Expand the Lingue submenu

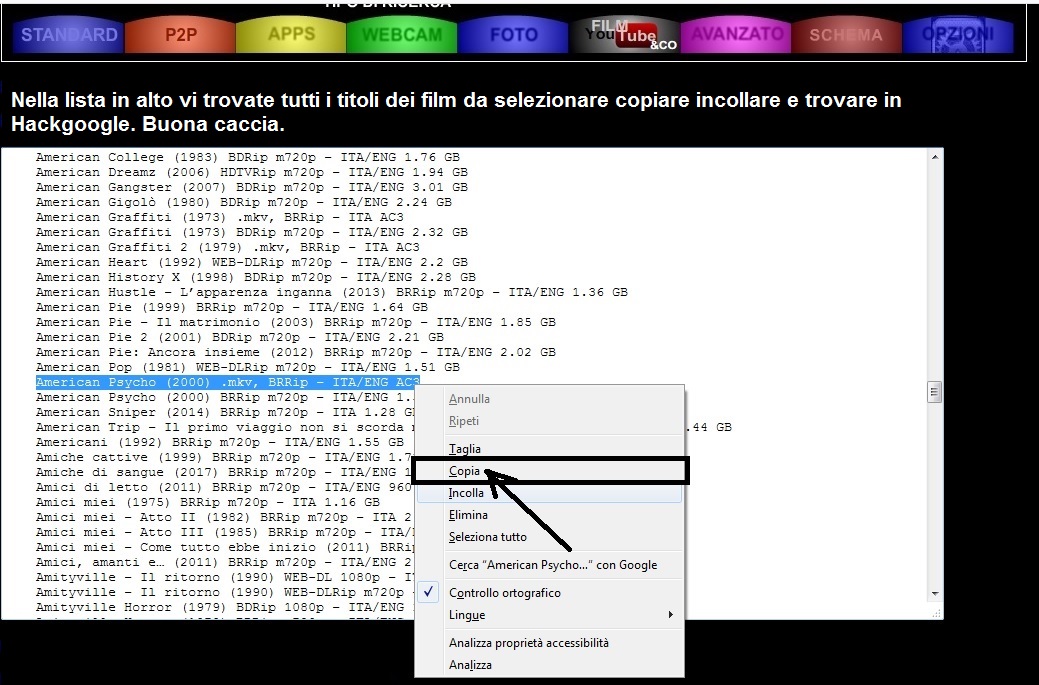549,615
